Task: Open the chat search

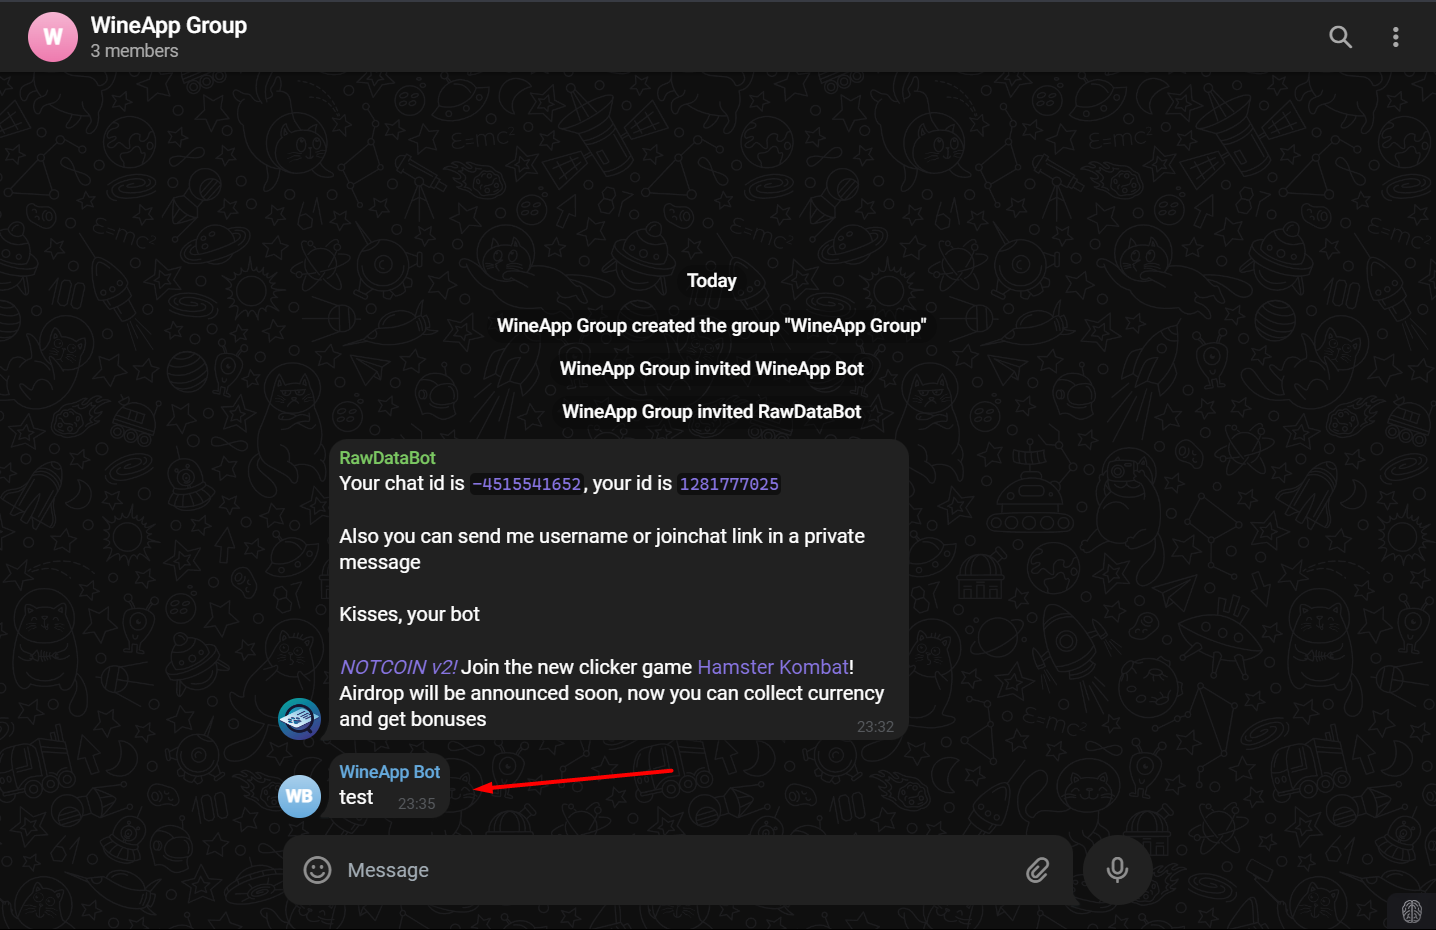Action: pos(1340,37)
